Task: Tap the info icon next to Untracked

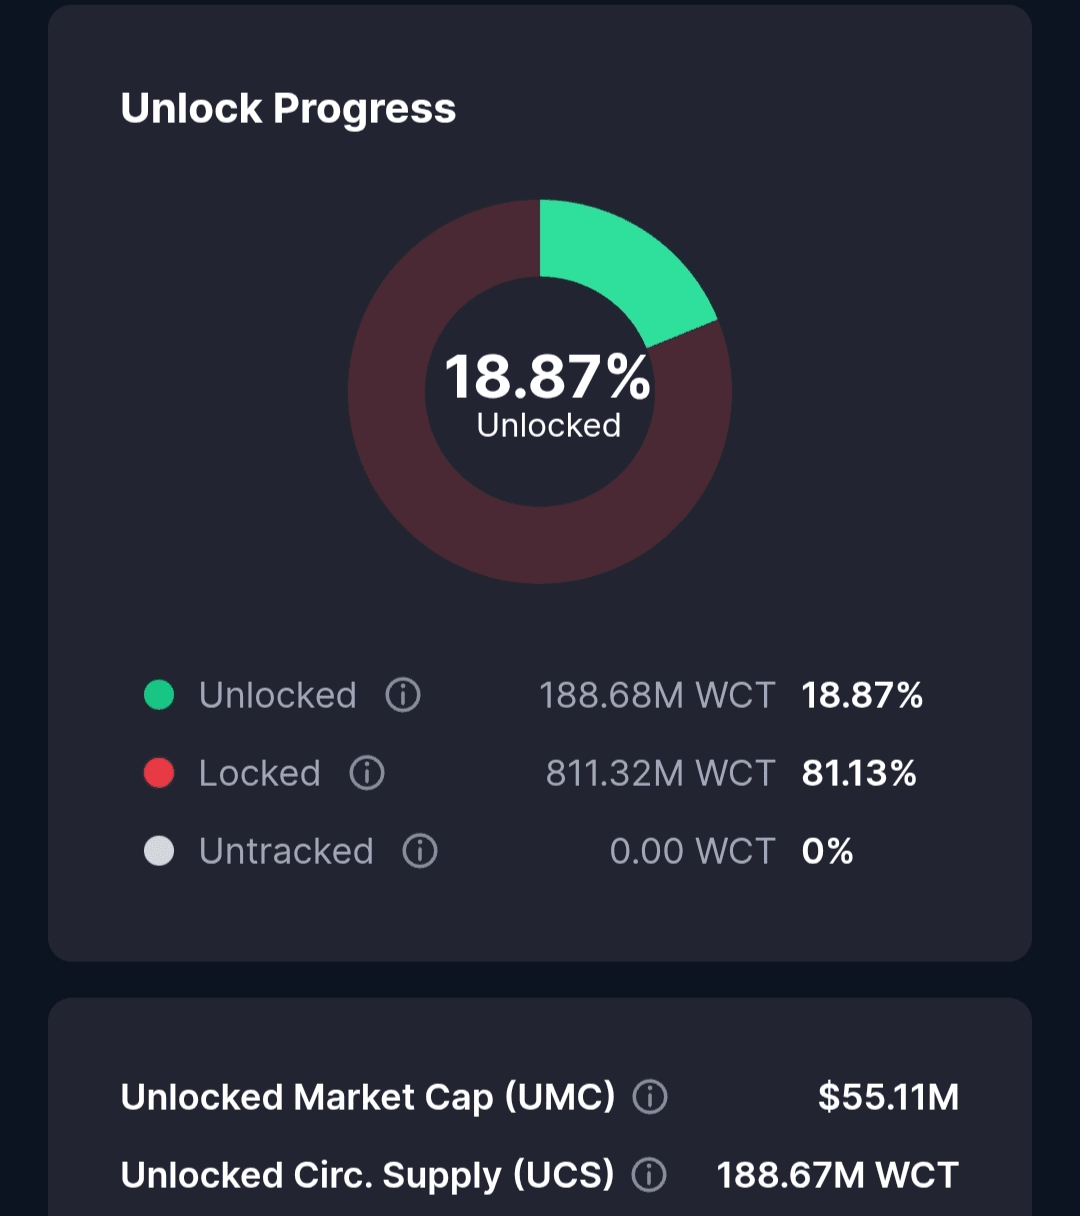Action: 420,850
